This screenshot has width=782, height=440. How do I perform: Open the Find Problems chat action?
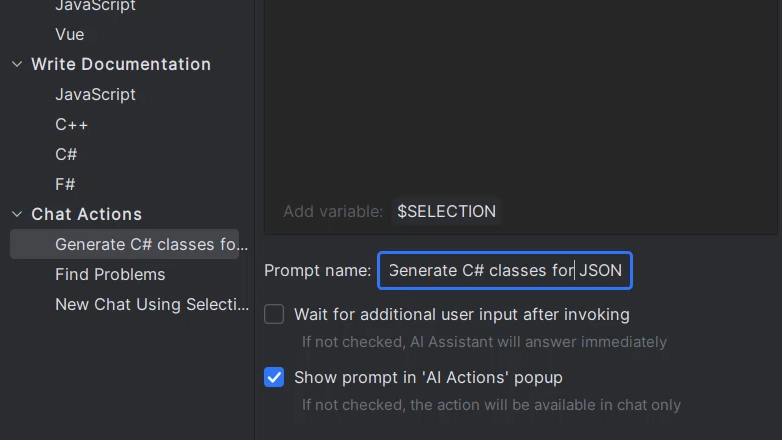coord(110,274)
